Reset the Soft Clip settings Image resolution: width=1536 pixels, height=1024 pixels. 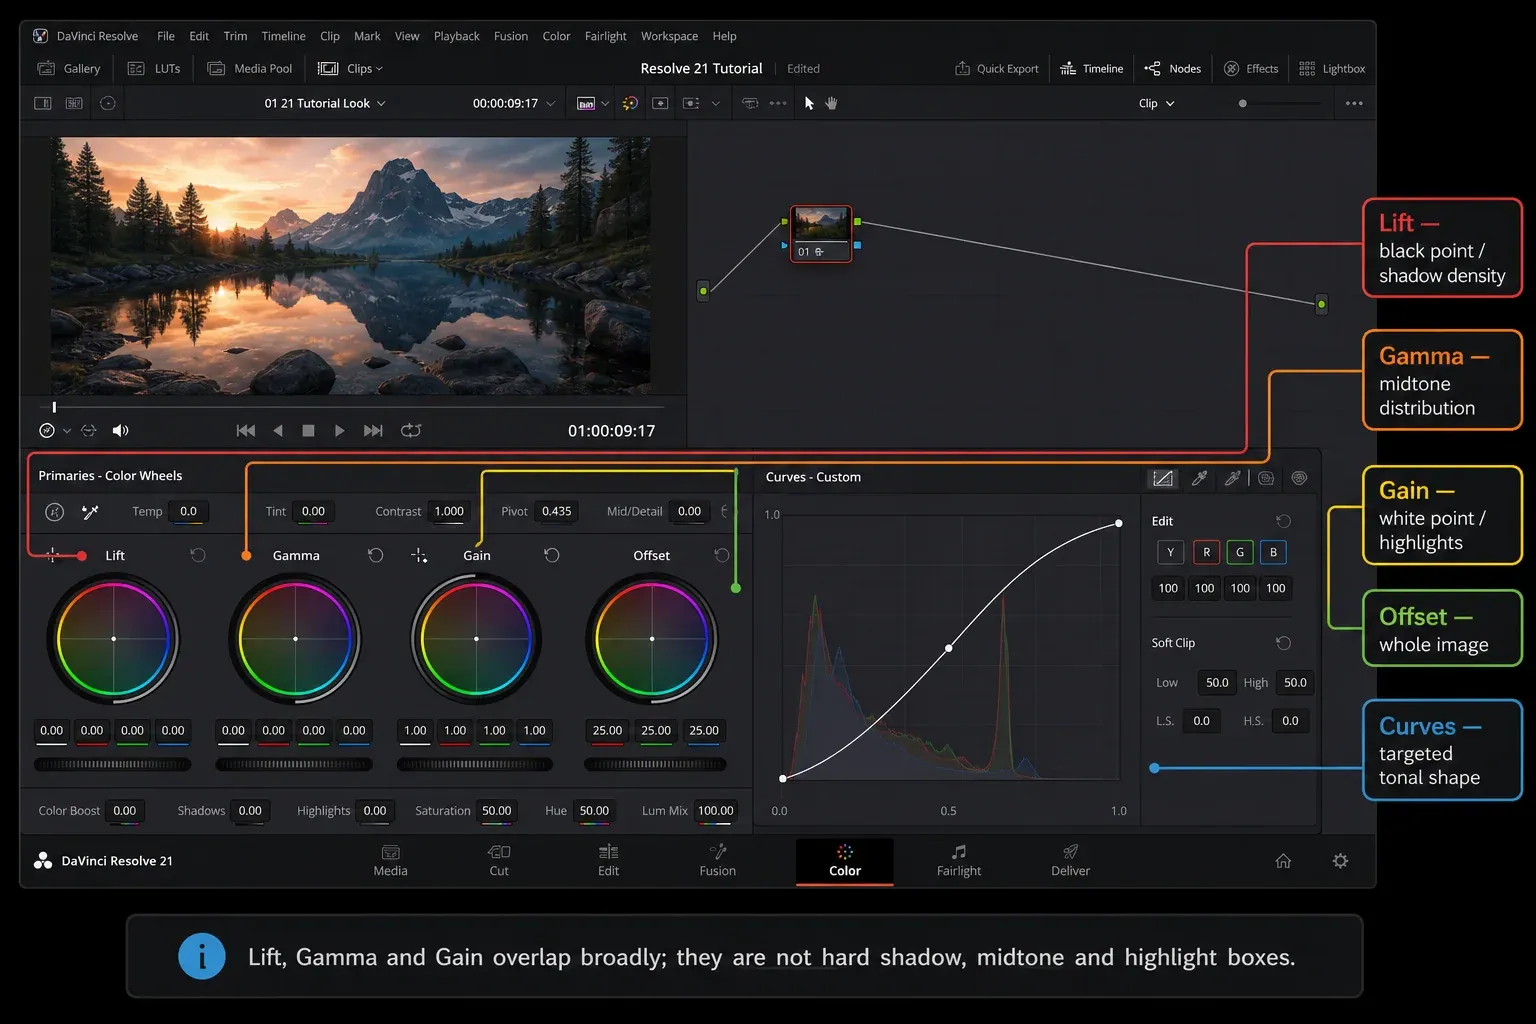(1284, 643)
